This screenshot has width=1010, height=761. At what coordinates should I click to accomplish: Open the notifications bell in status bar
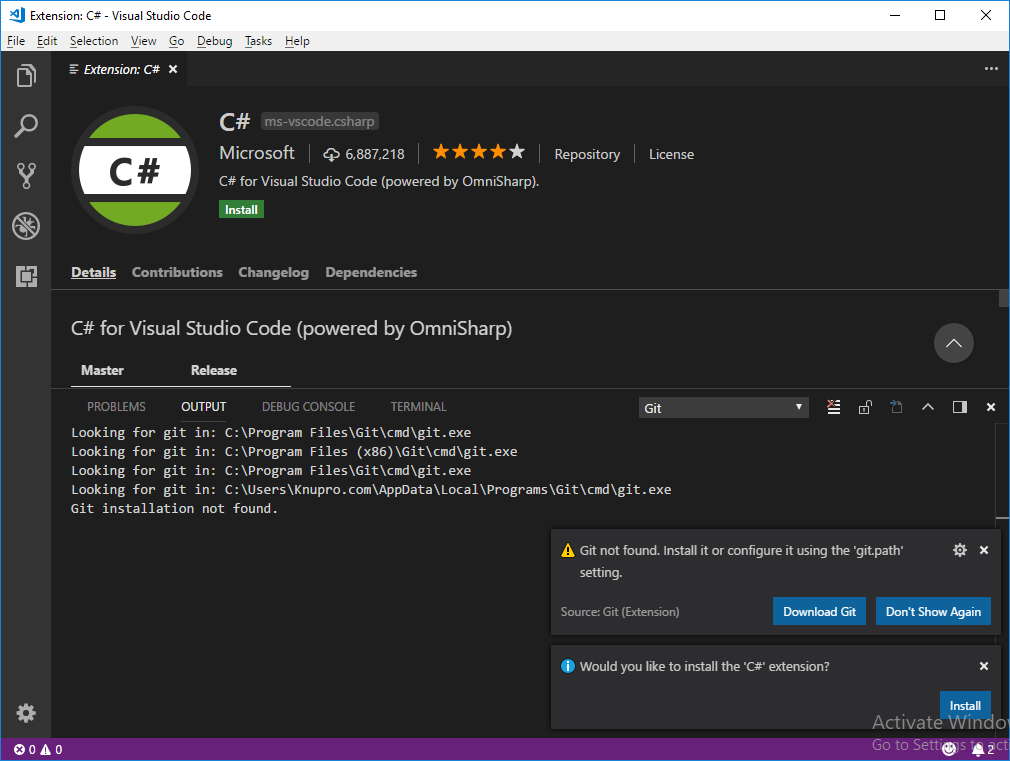tap(983, 749)
